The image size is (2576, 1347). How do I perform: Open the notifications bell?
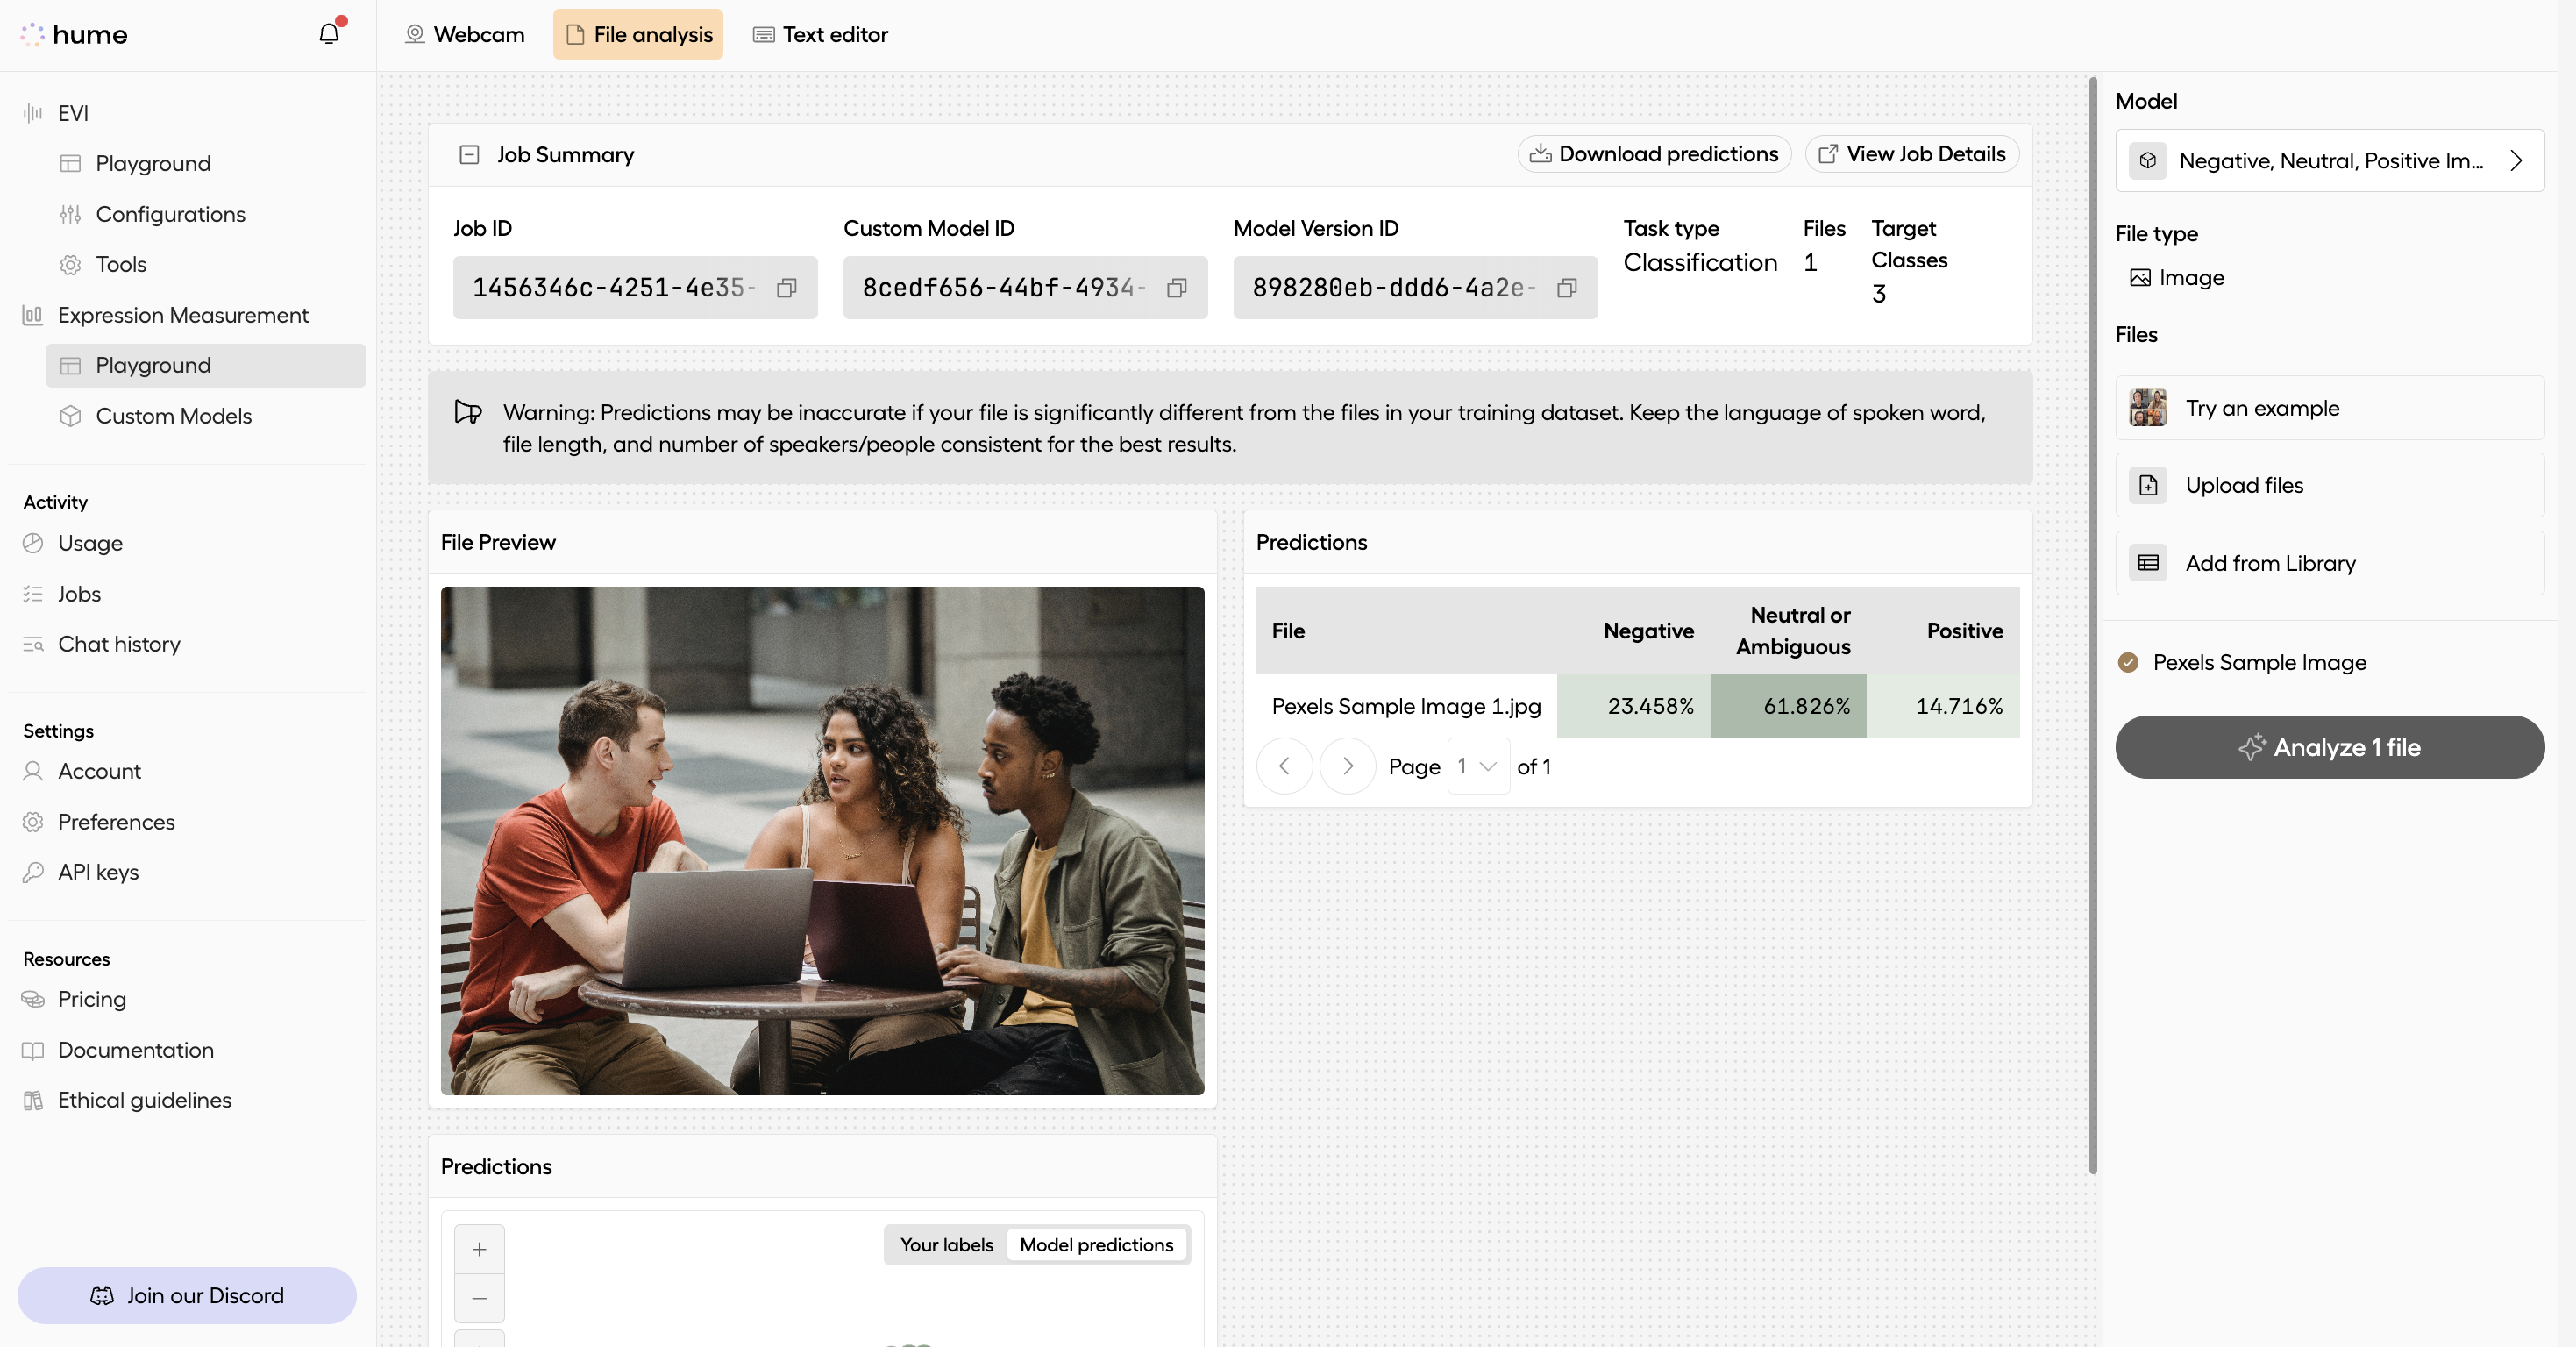click(330, 33)
